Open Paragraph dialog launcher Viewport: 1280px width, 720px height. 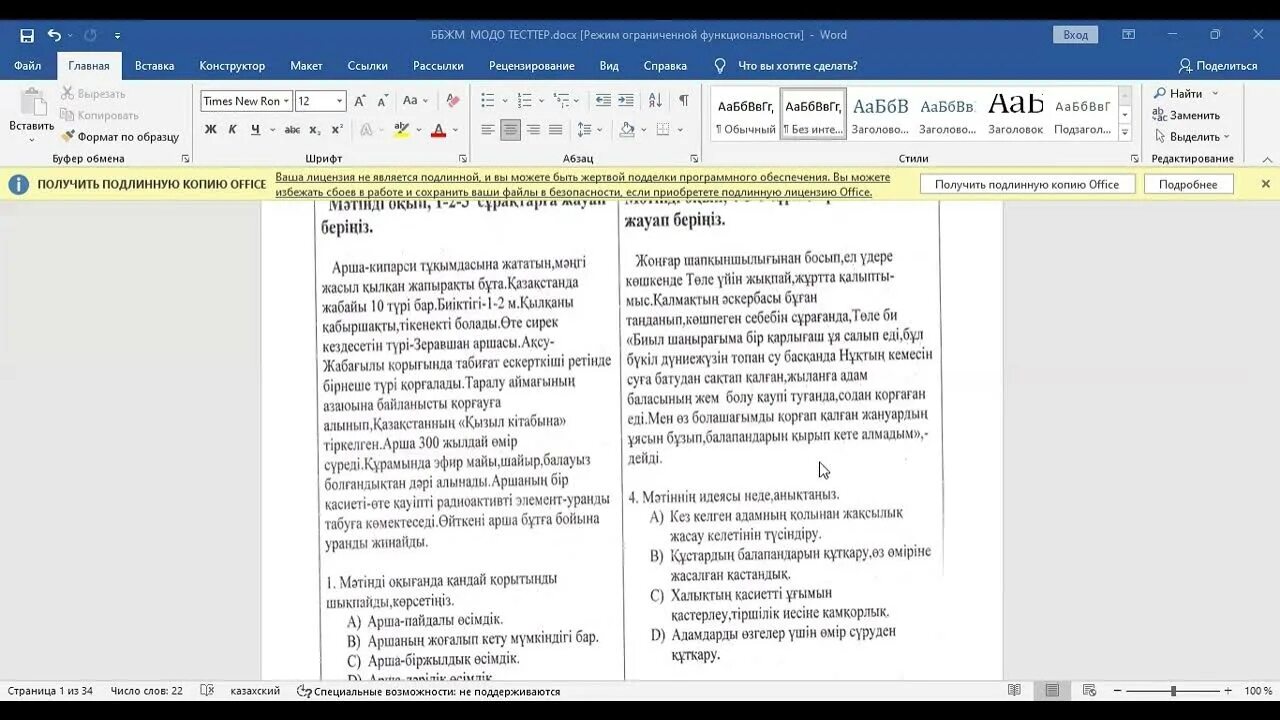click(694, 159)
